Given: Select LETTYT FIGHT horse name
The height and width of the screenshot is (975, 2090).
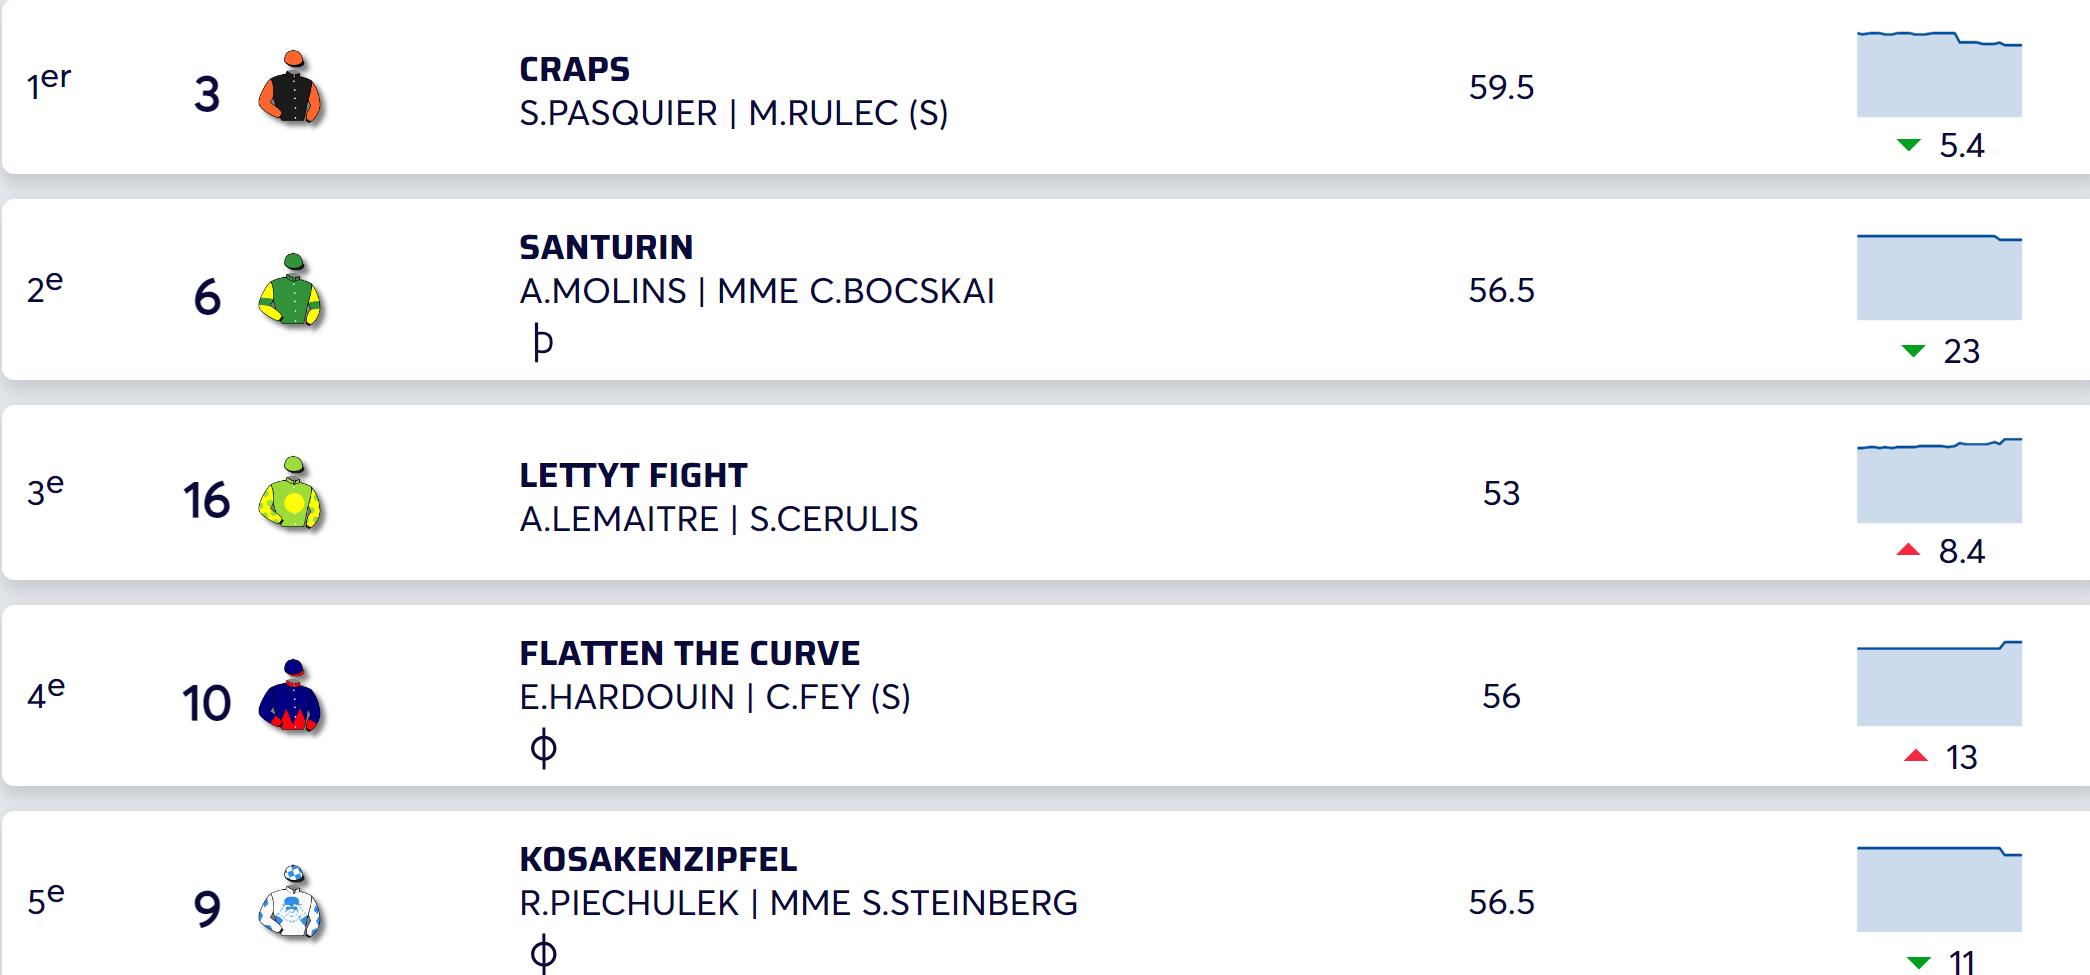Looking at the screenshot, I should tap(633, 475).
